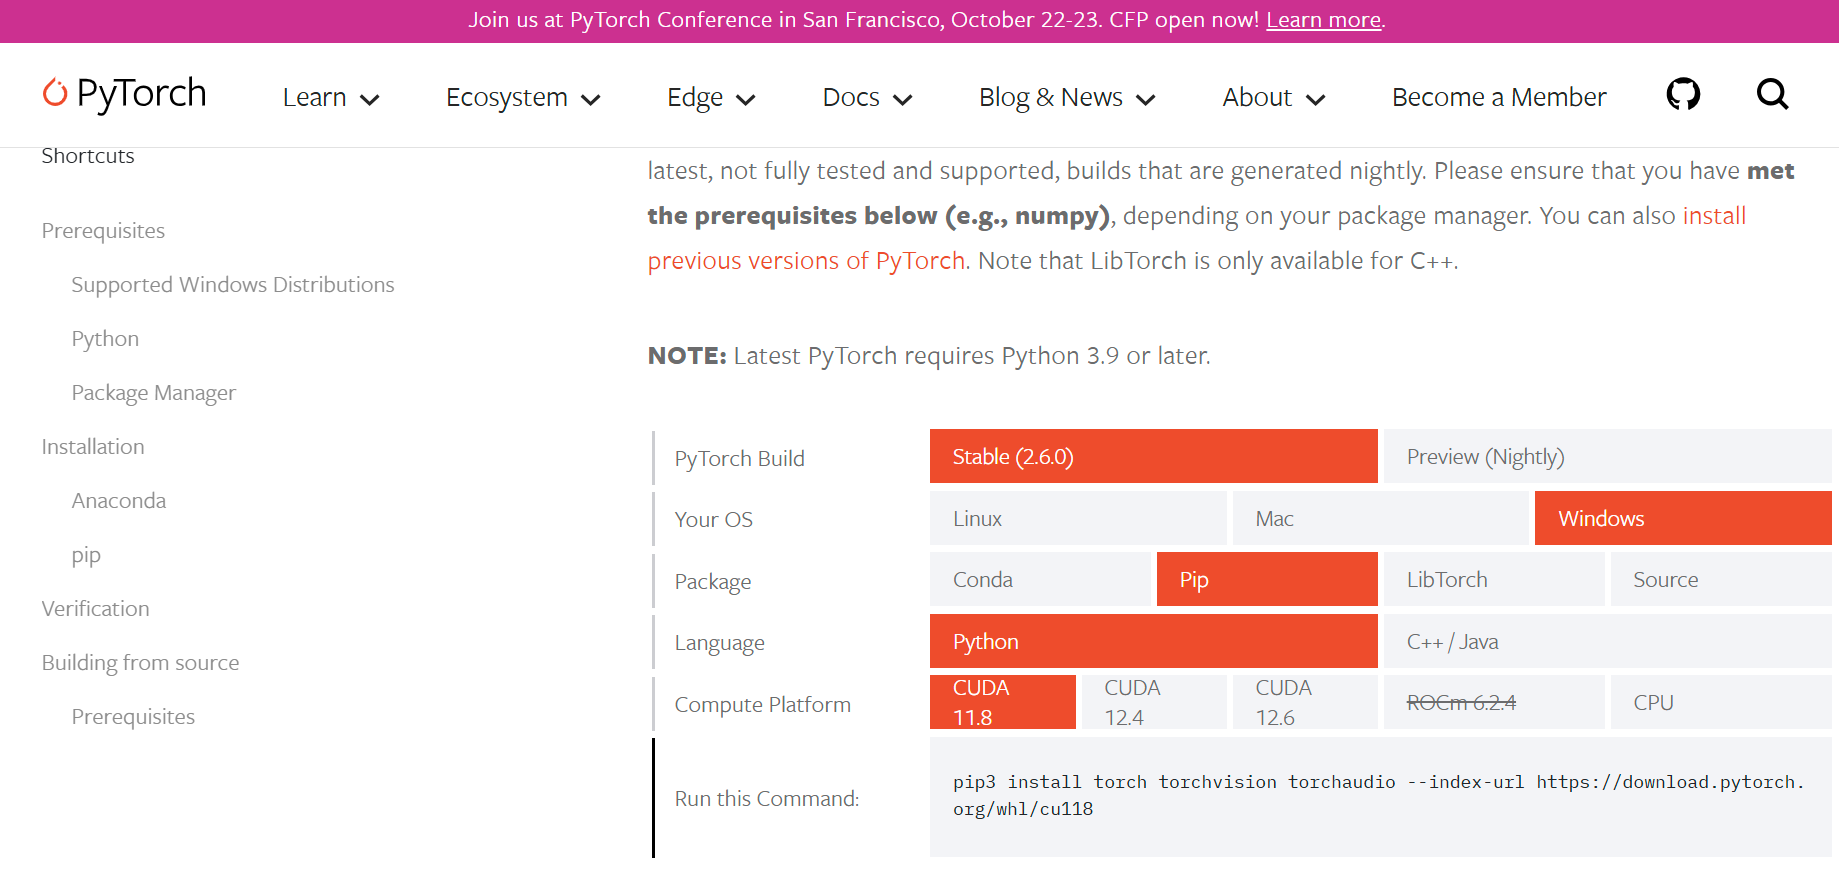Open Prerequisites under Shortcuts heading
This screenshot has height=875, width=1839.
(103, 231)
